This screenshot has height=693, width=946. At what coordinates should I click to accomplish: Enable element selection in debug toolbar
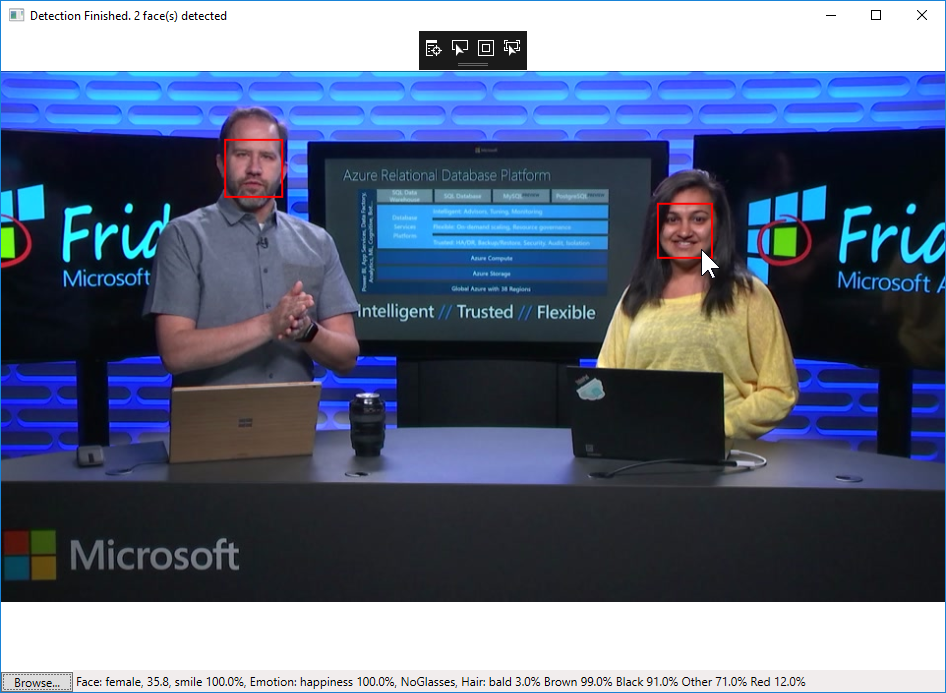[460, 48]
